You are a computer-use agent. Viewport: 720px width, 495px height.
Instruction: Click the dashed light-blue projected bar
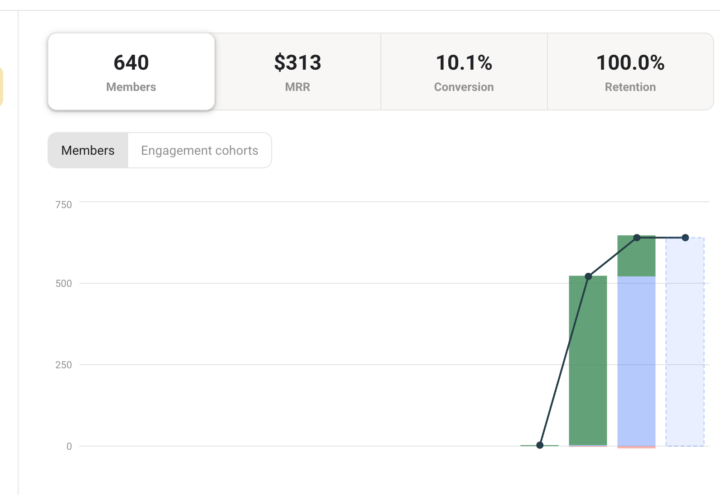[x=685, y=342]
